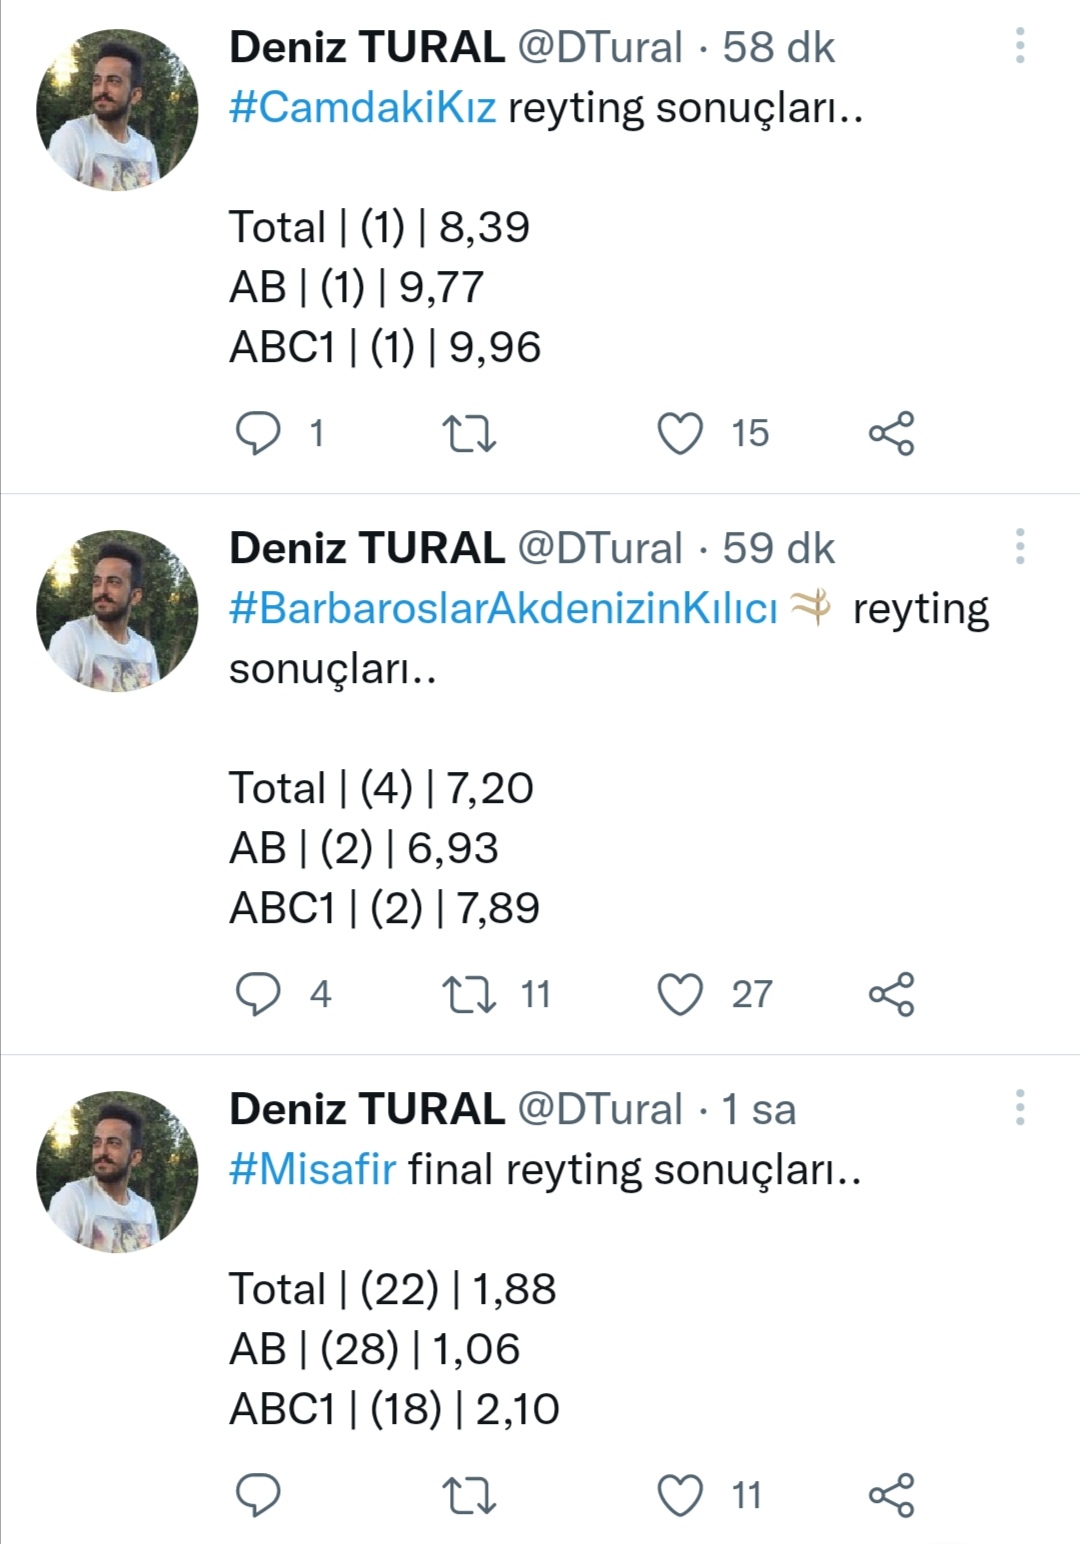1080x1544 pixels.
Task: Open the #BarbaroslarAkdenizinKılıcı hashtag
Action: coord(503,609)
